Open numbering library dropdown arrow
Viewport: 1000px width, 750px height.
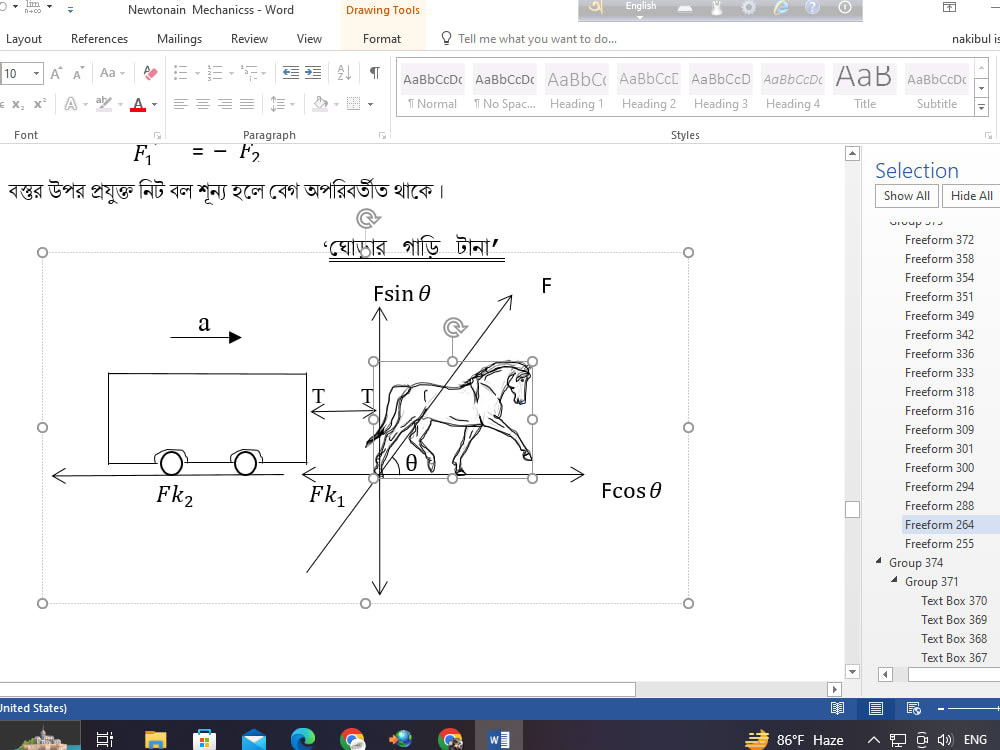click(x=231, y=73)
